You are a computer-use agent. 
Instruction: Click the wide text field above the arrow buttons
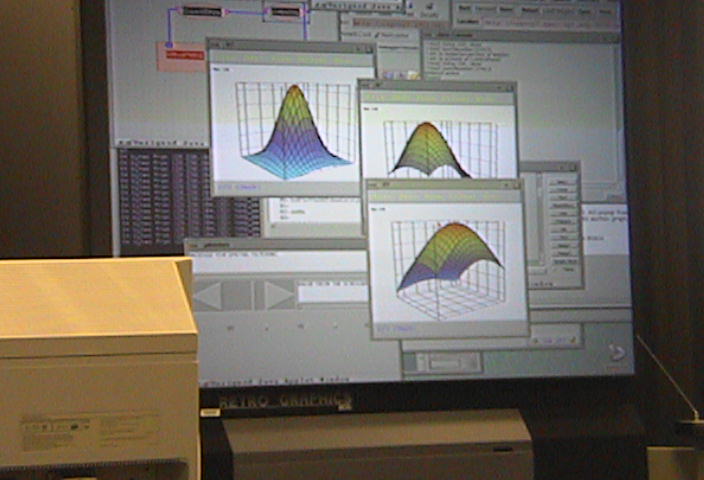tap(278, 261)
